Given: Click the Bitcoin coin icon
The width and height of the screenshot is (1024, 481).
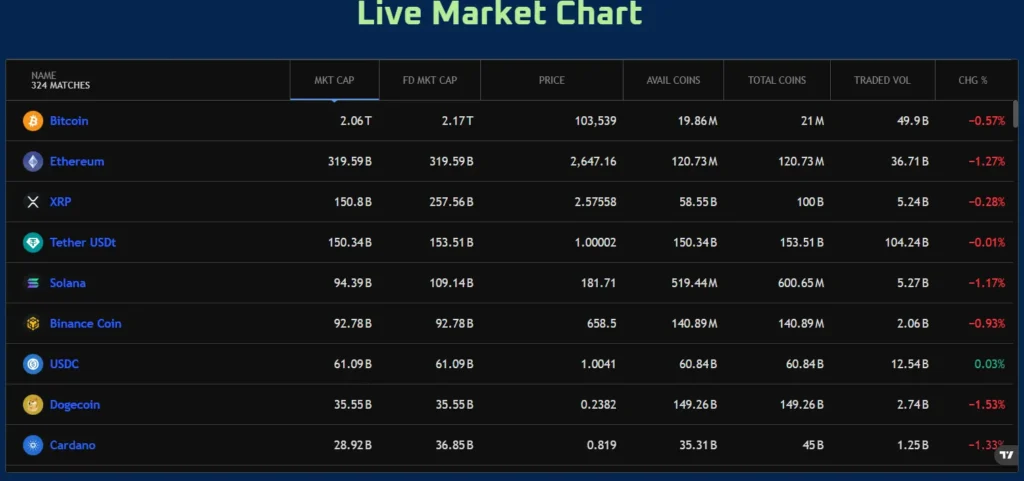Looking at the screenshot, I should tap(33, 121).
